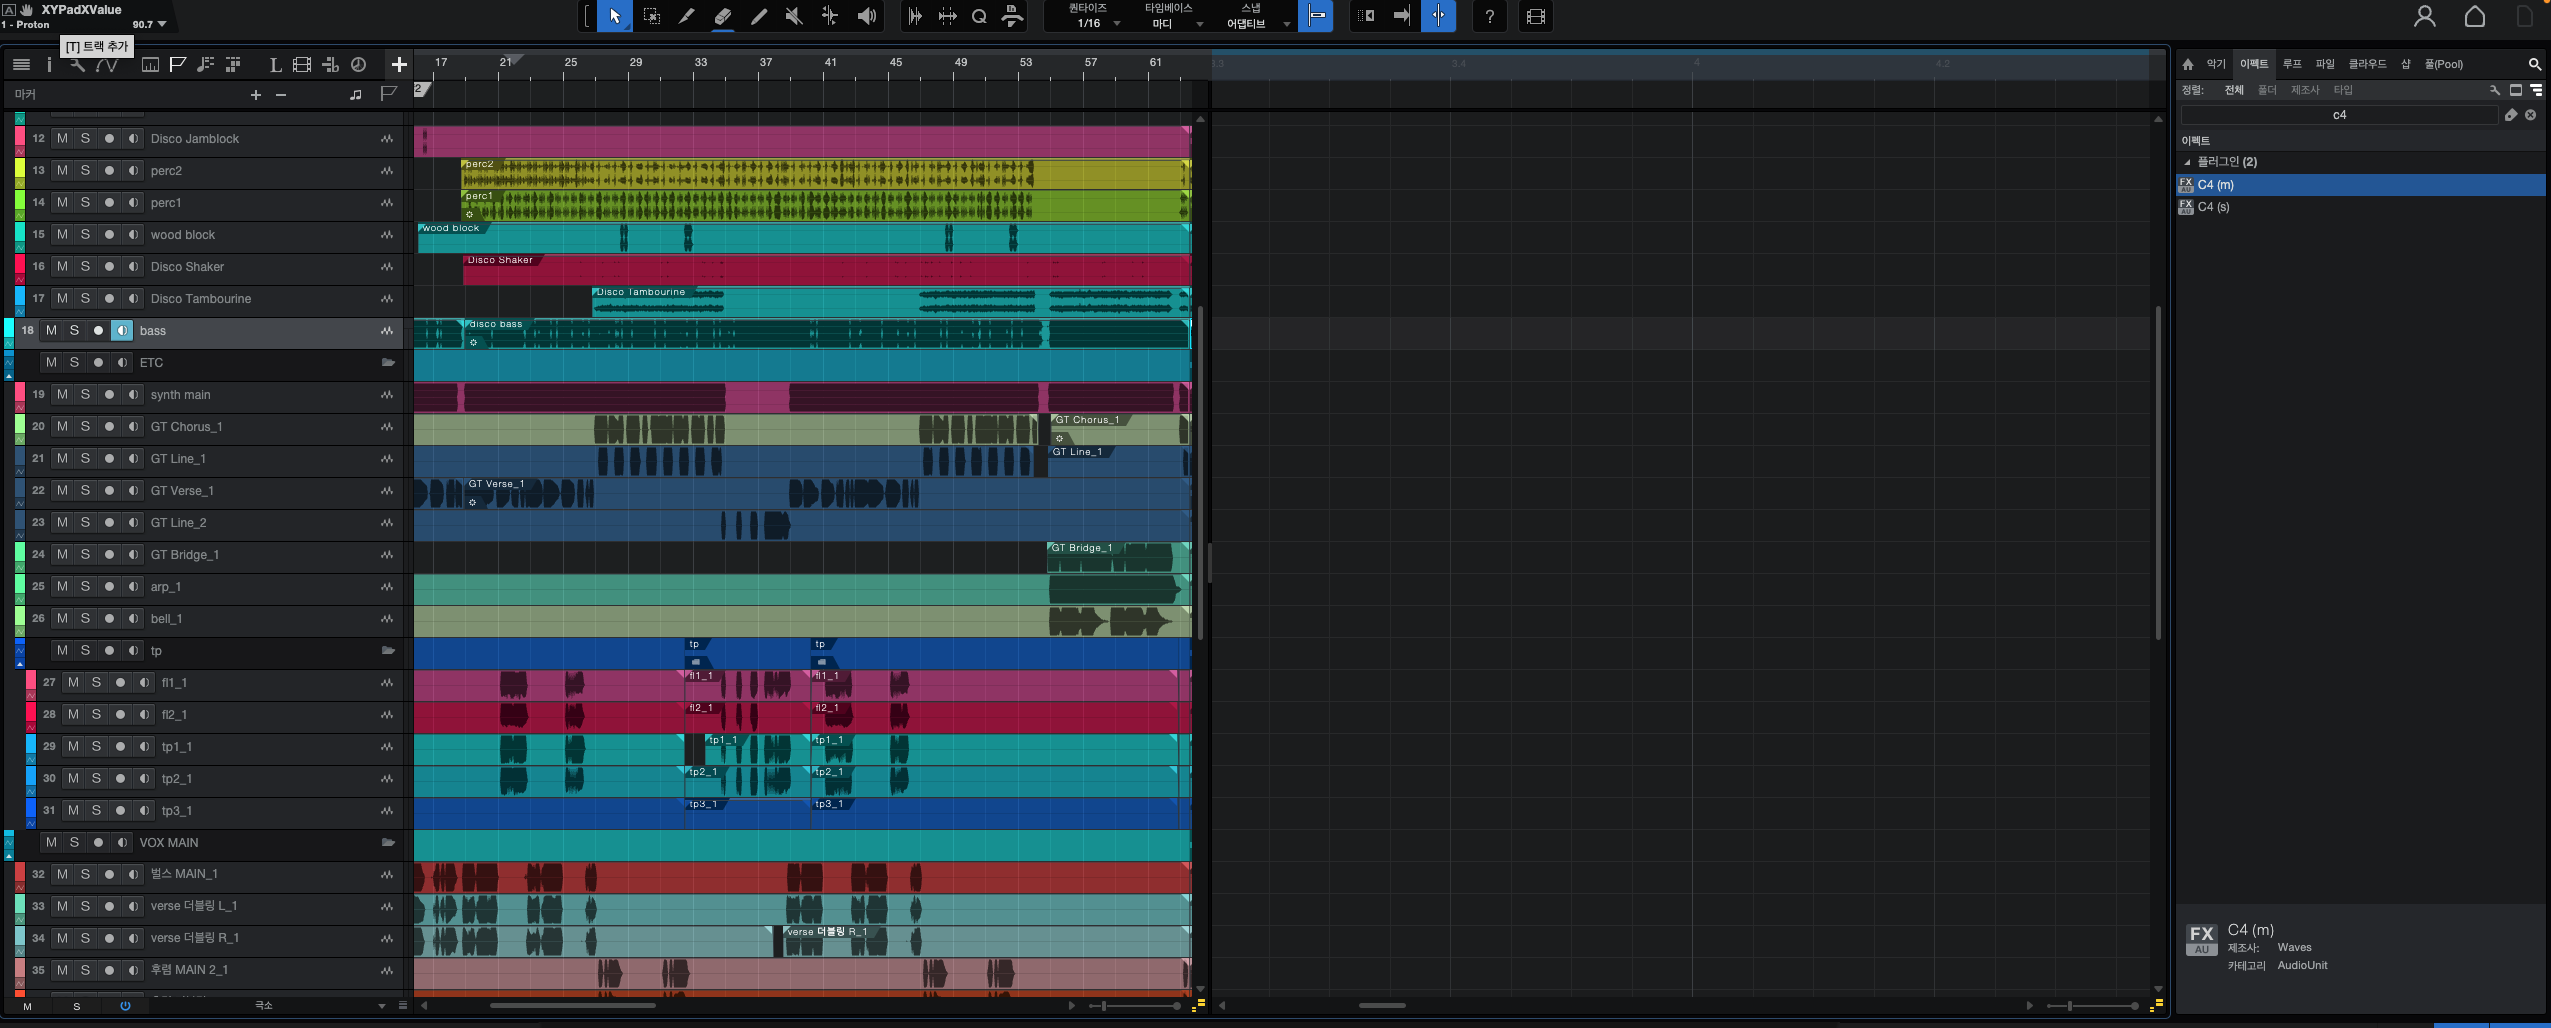
Task: Toggle monitor on bass track
Action: [x=122, y=330]
